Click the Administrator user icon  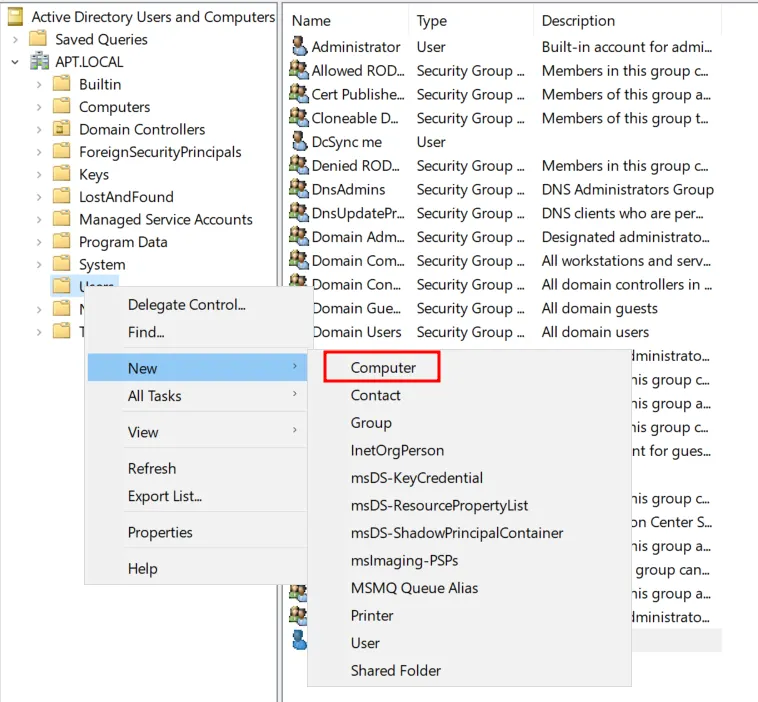pos(300,46)
